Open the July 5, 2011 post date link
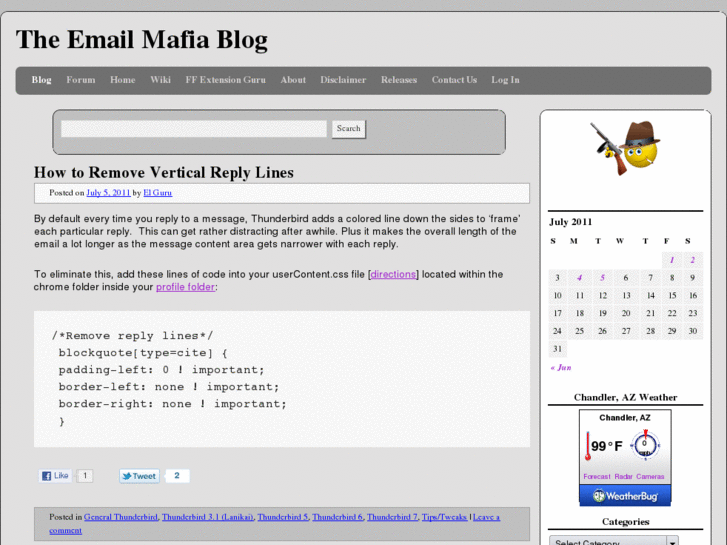Viewport: 727px width, 545px height. pyautogui.click(x=108, y=192)
